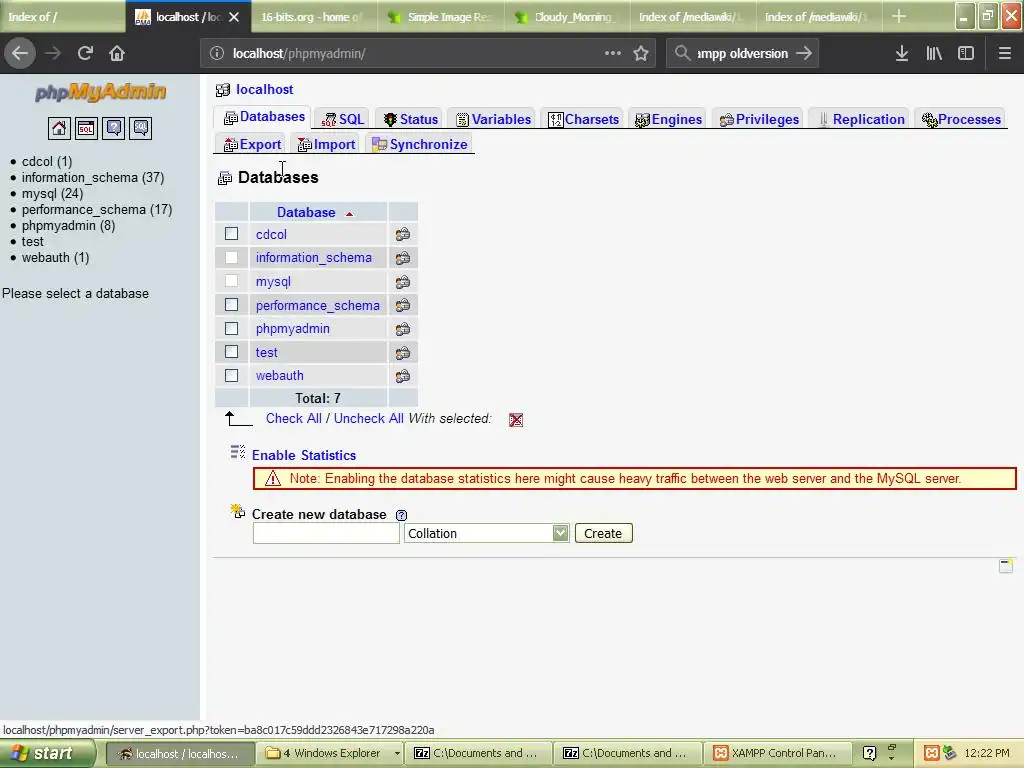Check privileges icon for test database

[403, 353]
